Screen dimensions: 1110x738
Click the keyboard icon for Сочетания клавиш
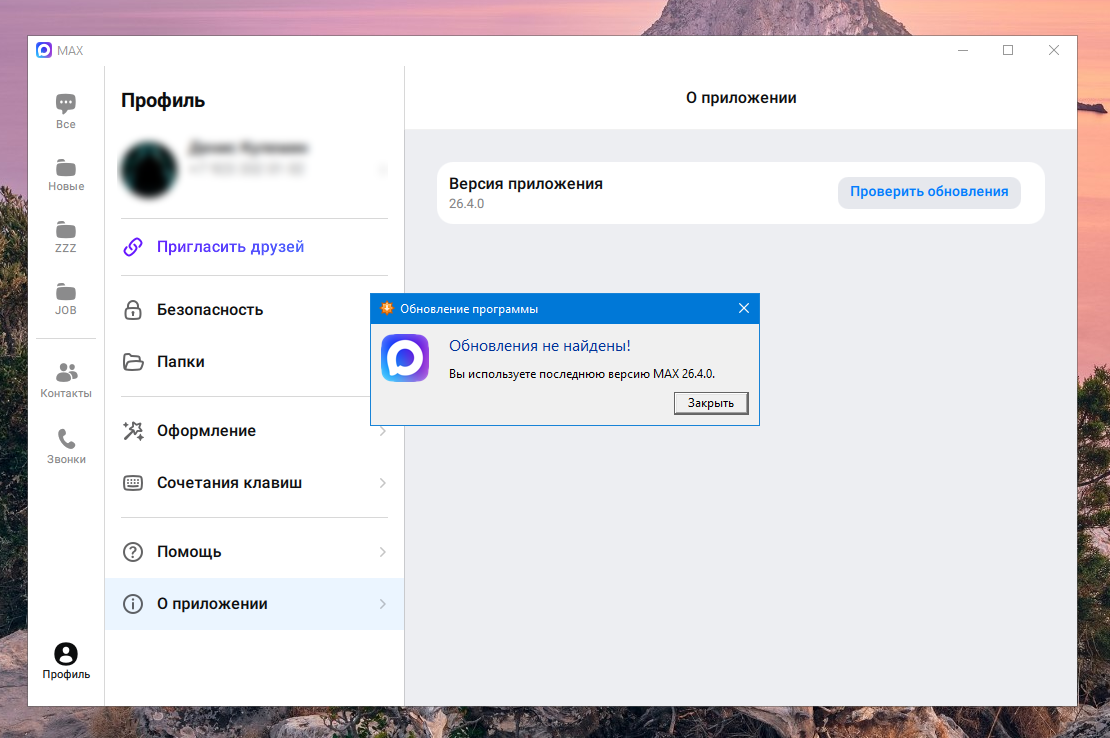(133, 483)
